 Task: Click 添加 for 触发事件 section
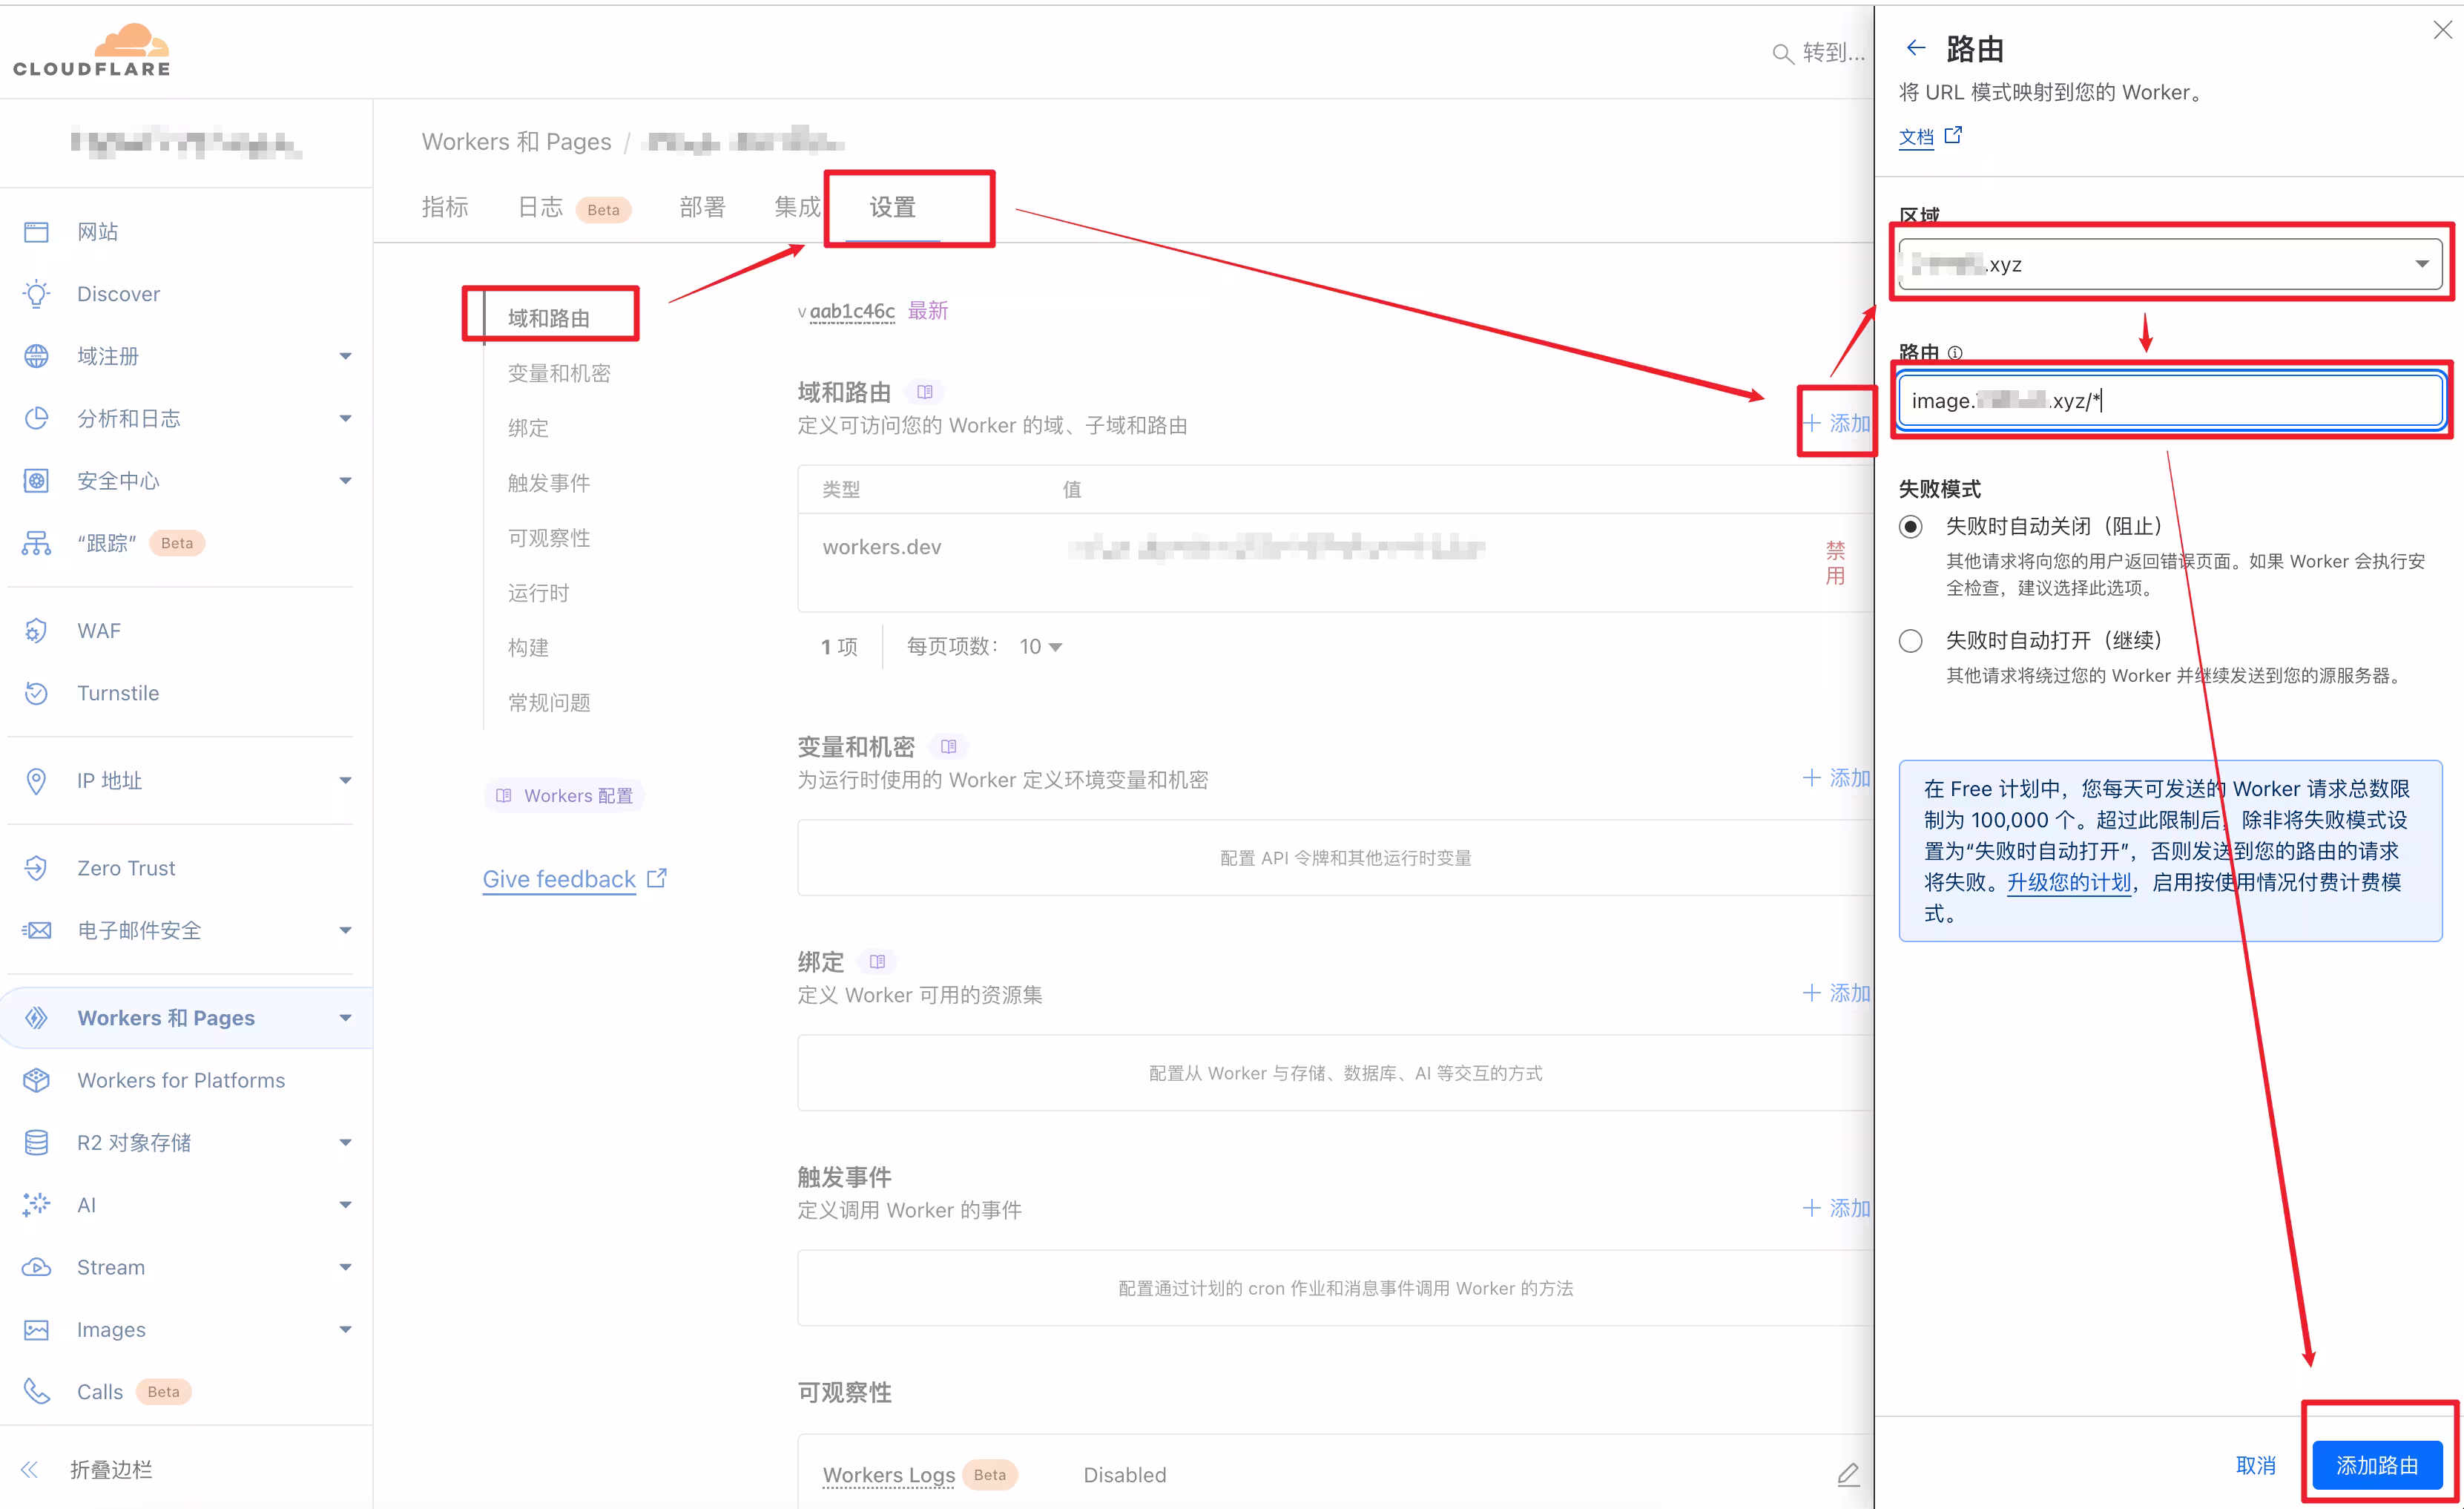1836,1208
